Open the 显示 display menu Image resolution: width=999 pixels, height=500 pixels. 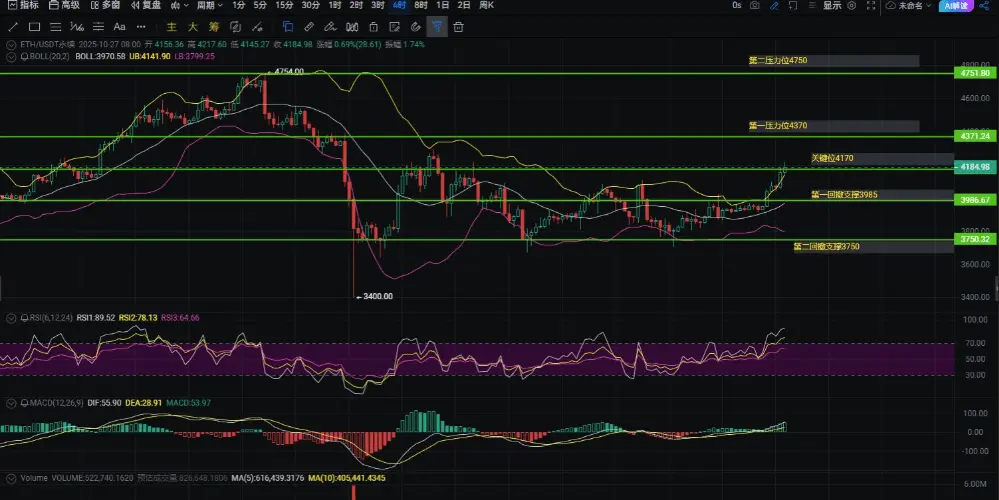pyautogui.click(x=831, y=5)
